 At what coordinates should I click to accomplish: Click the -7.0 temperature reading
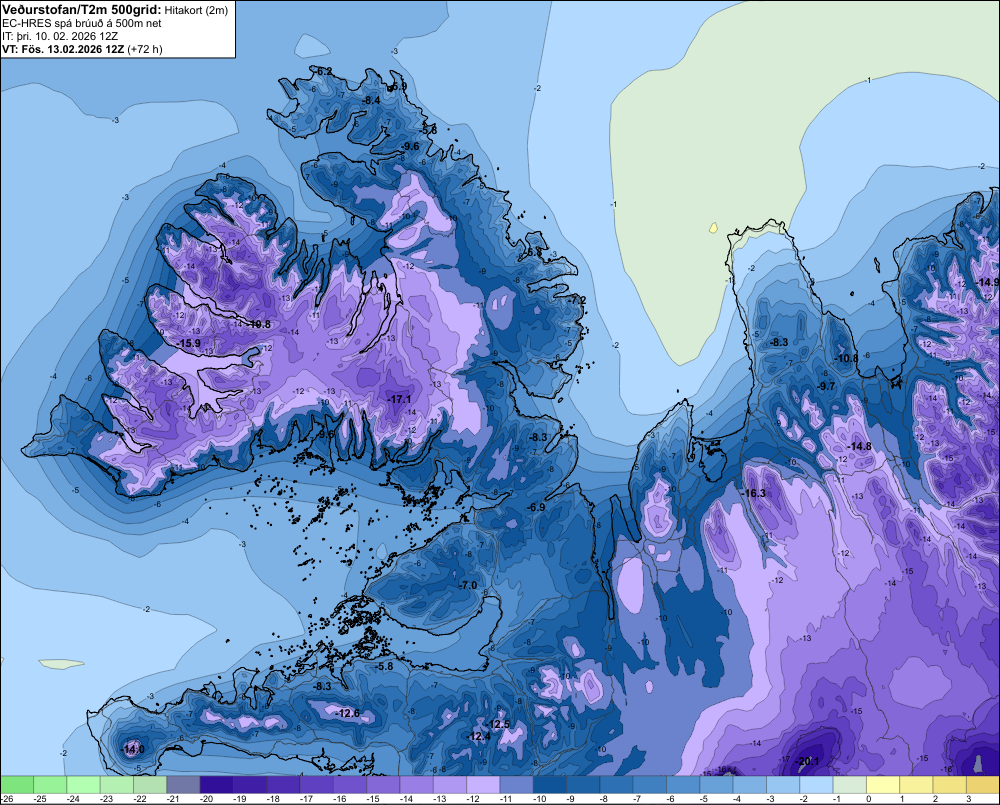468,585
